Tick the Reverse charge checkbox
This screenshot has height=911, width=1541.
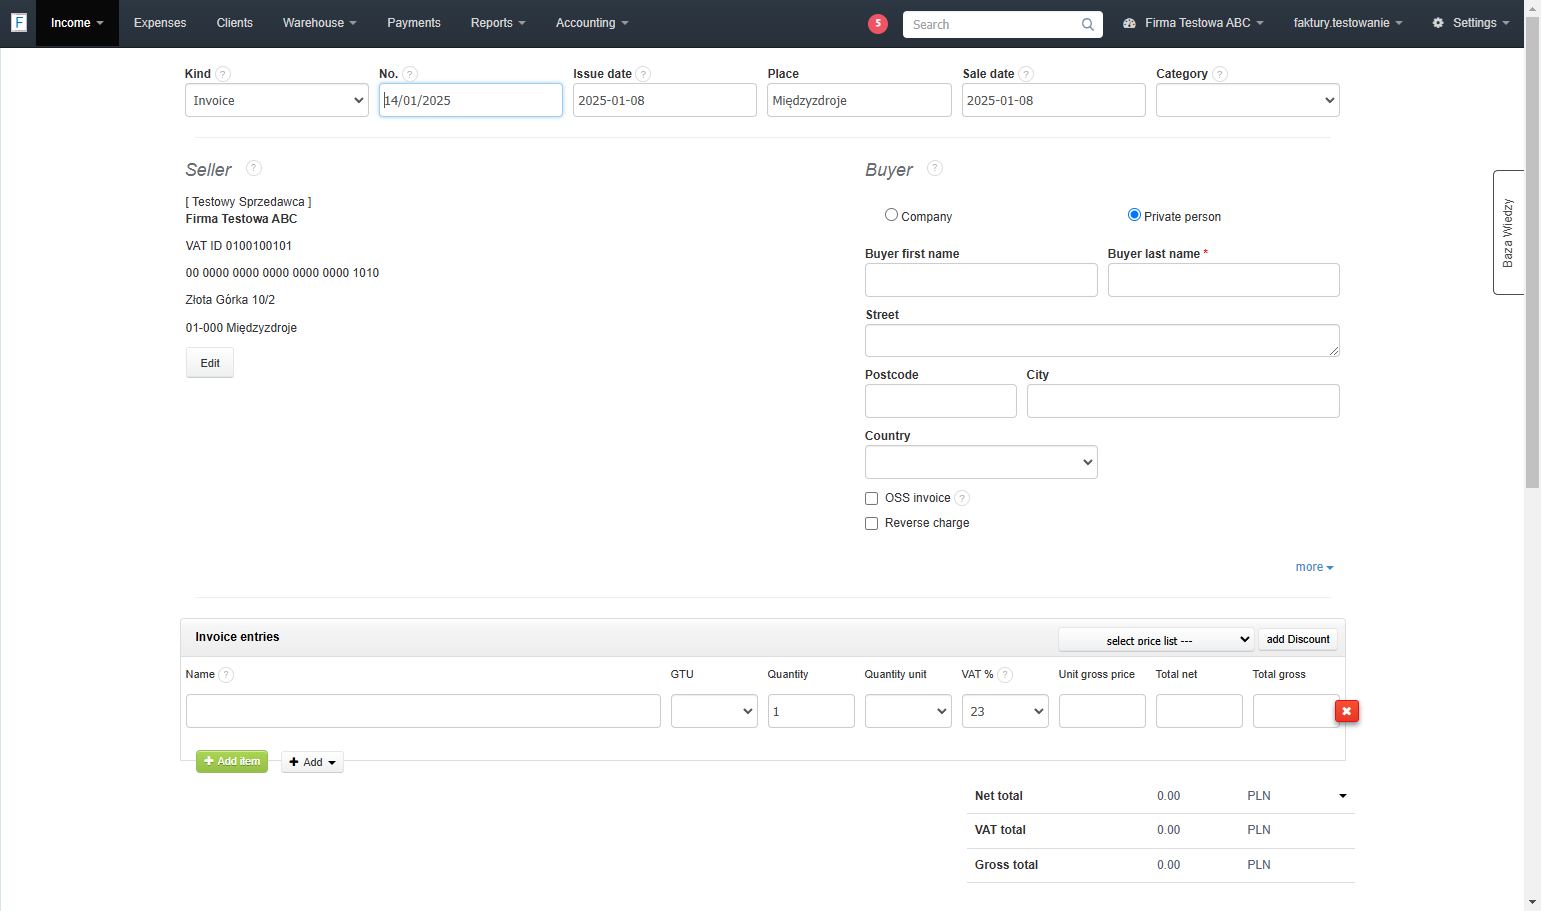click(x=871, y=523)
